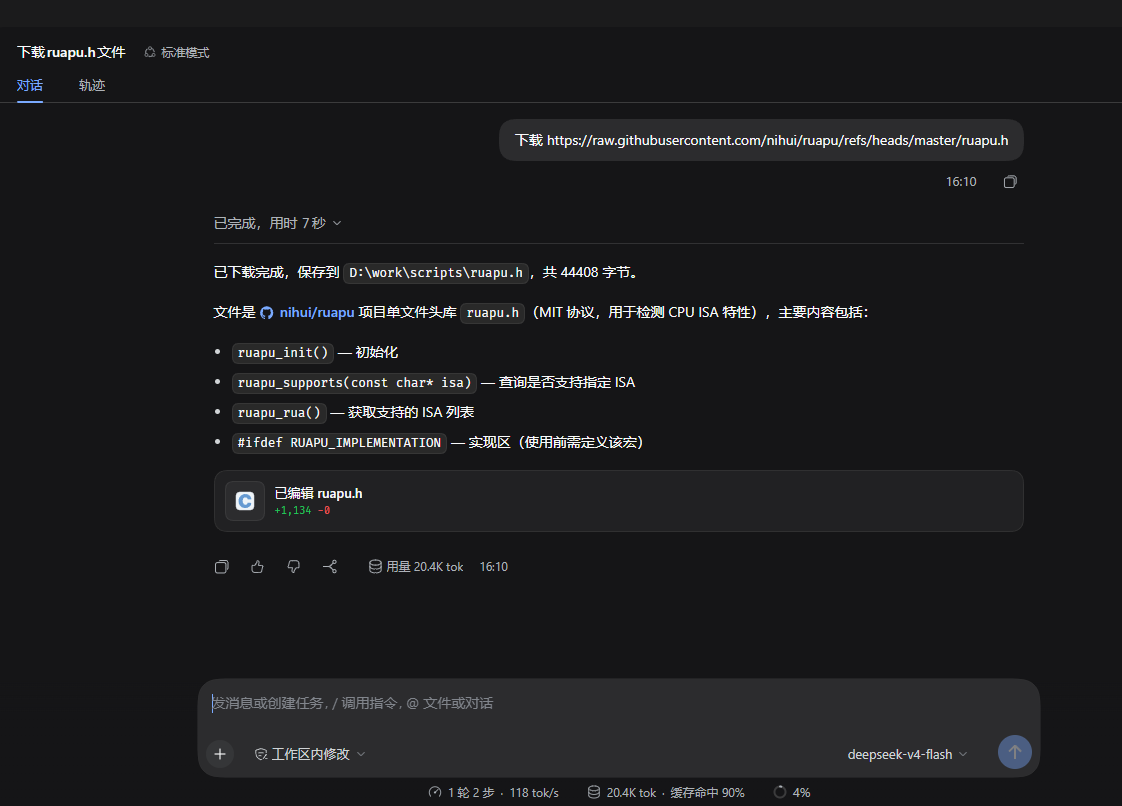Screen dimensions: 1122x806
Task: Click the speed gauge icon in status bar
Action: (435, 792)
